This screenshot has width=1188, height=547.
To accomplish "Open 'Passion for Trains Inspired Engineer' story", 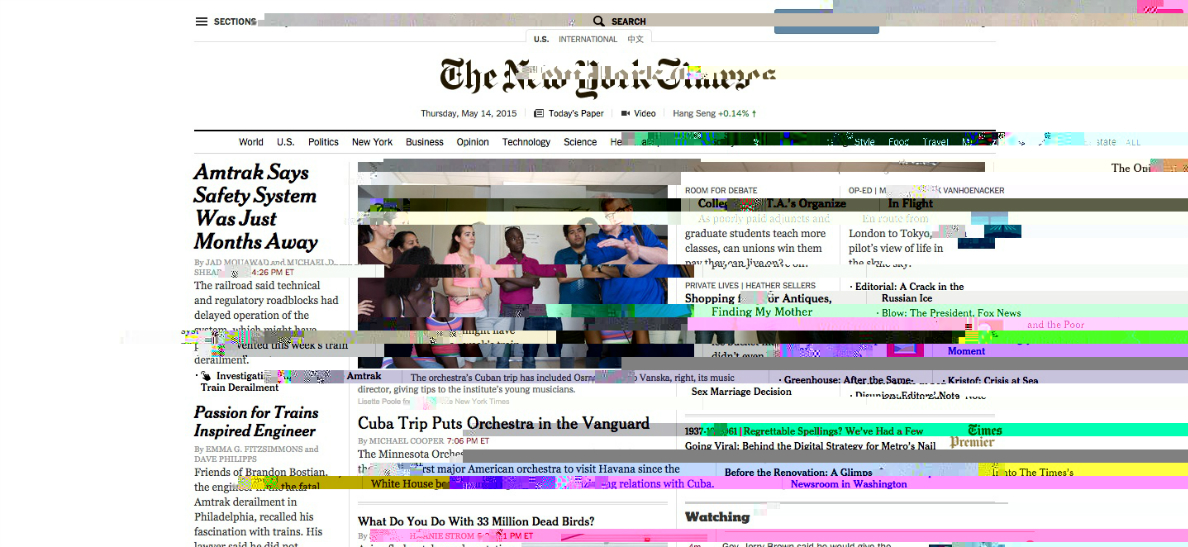I will (x=255, y=421).
